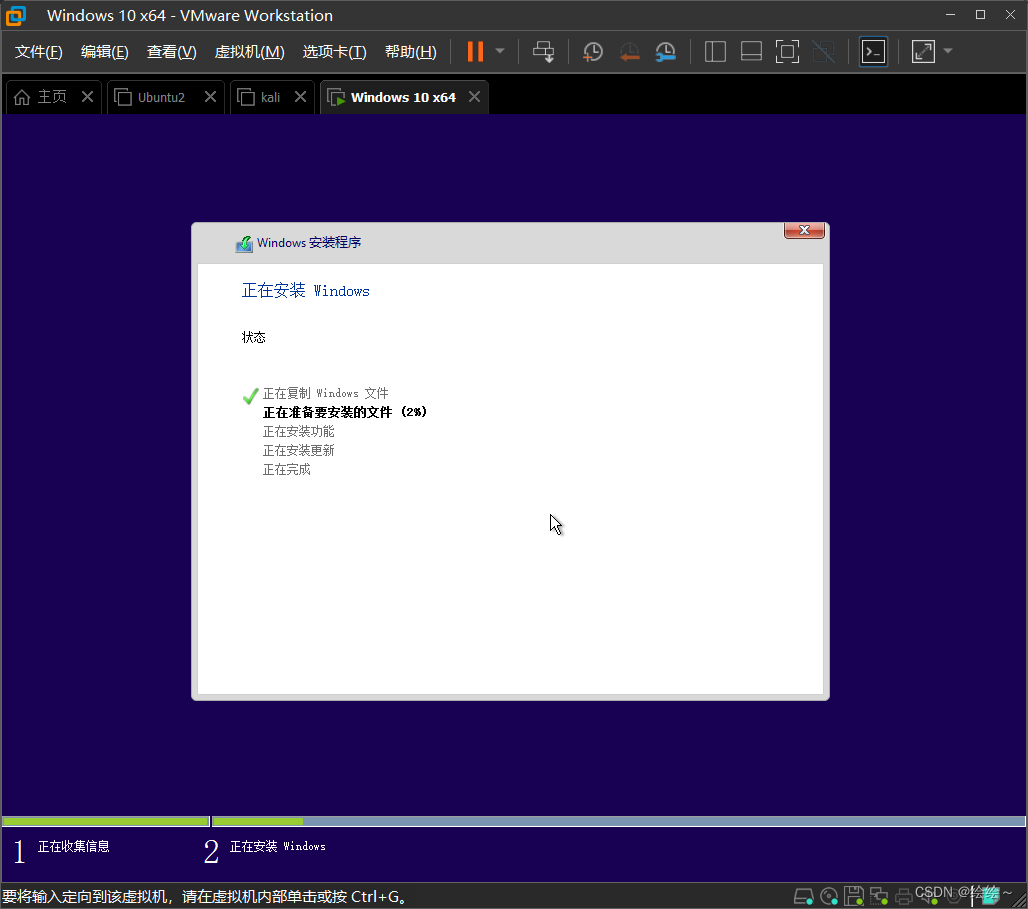1028x909 pixels.
Task: Open the 虚拟机(M) menu
Action: (x=249, y=51)
